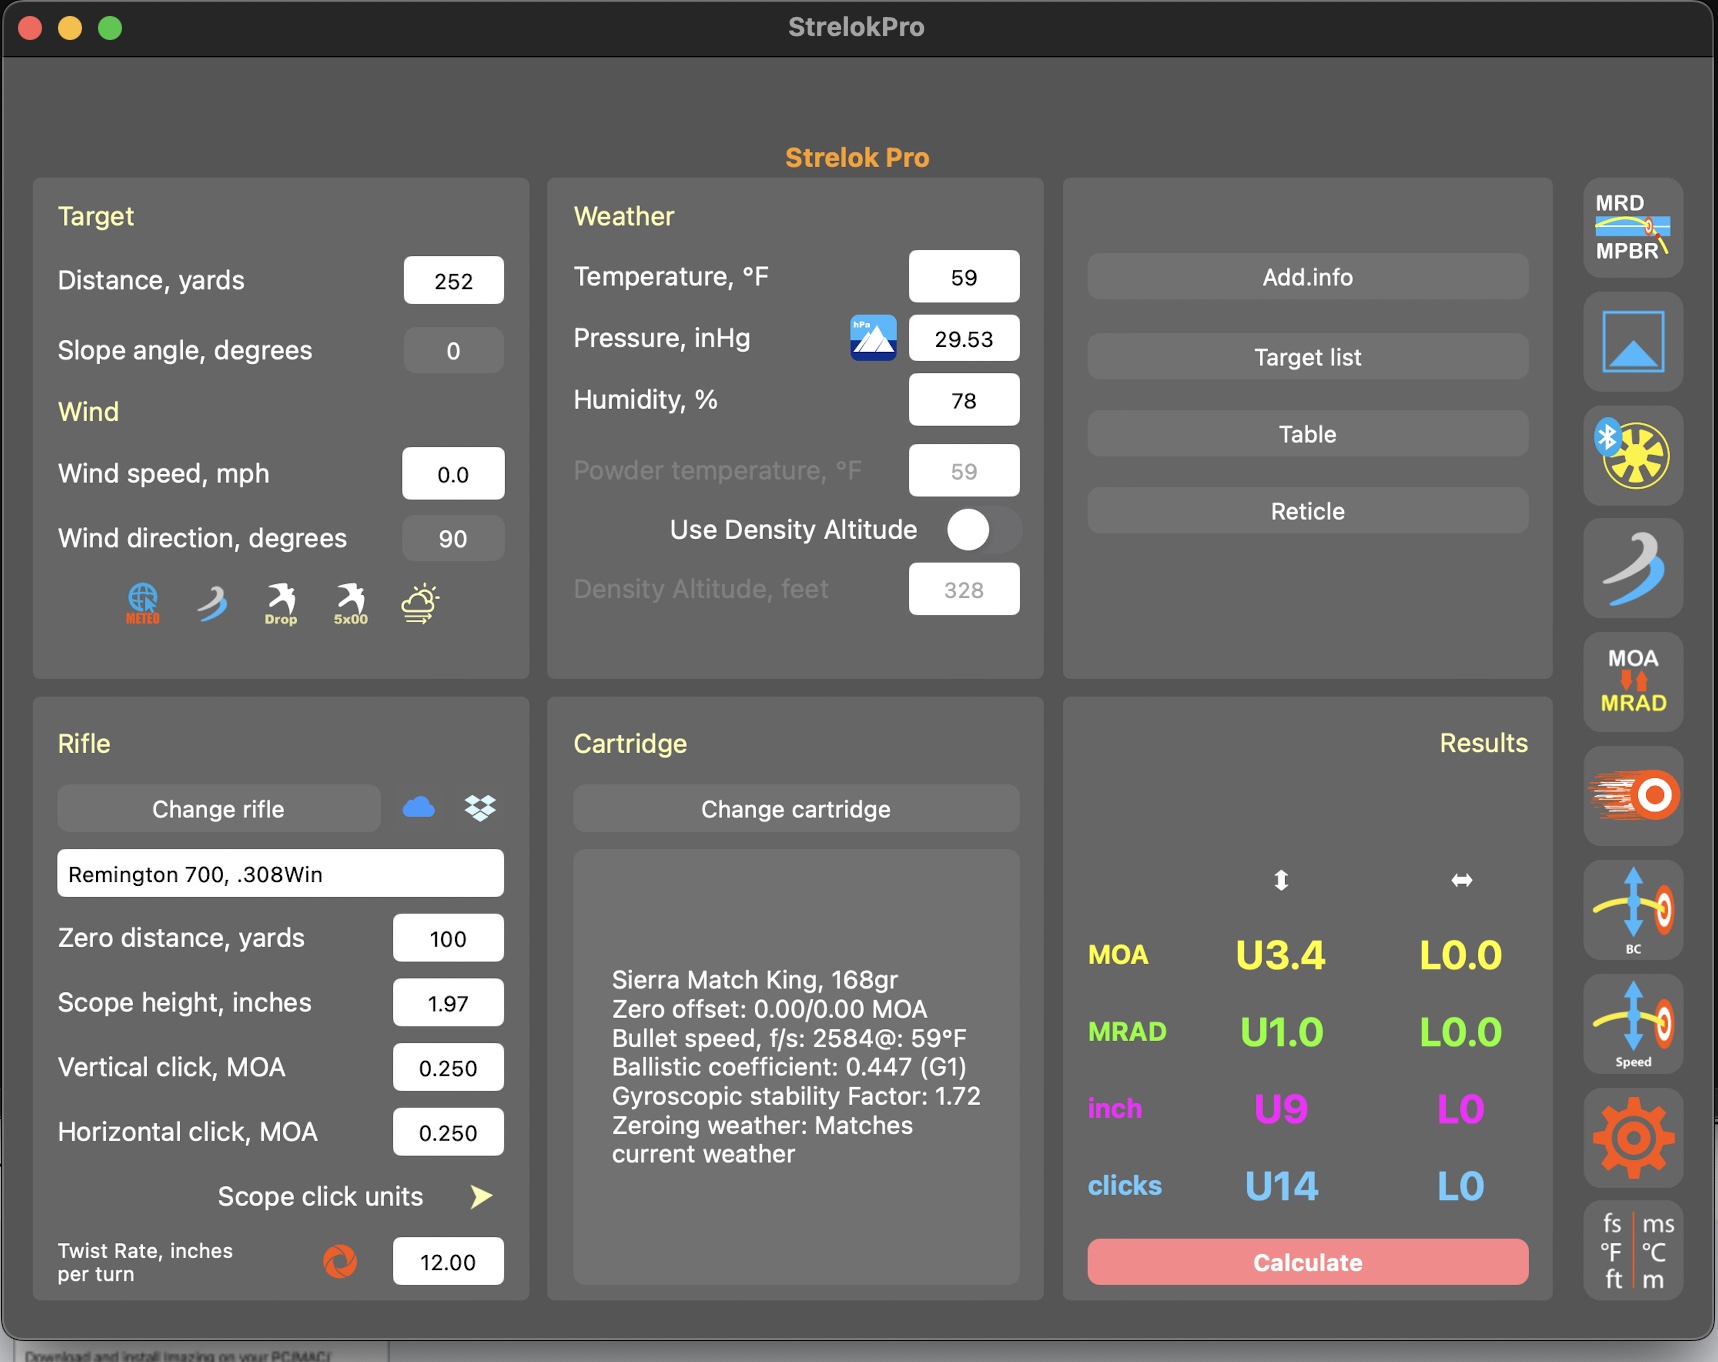Open the target picture icon
Screen dimensions: 1718x1362
[x=1633, y=342]
